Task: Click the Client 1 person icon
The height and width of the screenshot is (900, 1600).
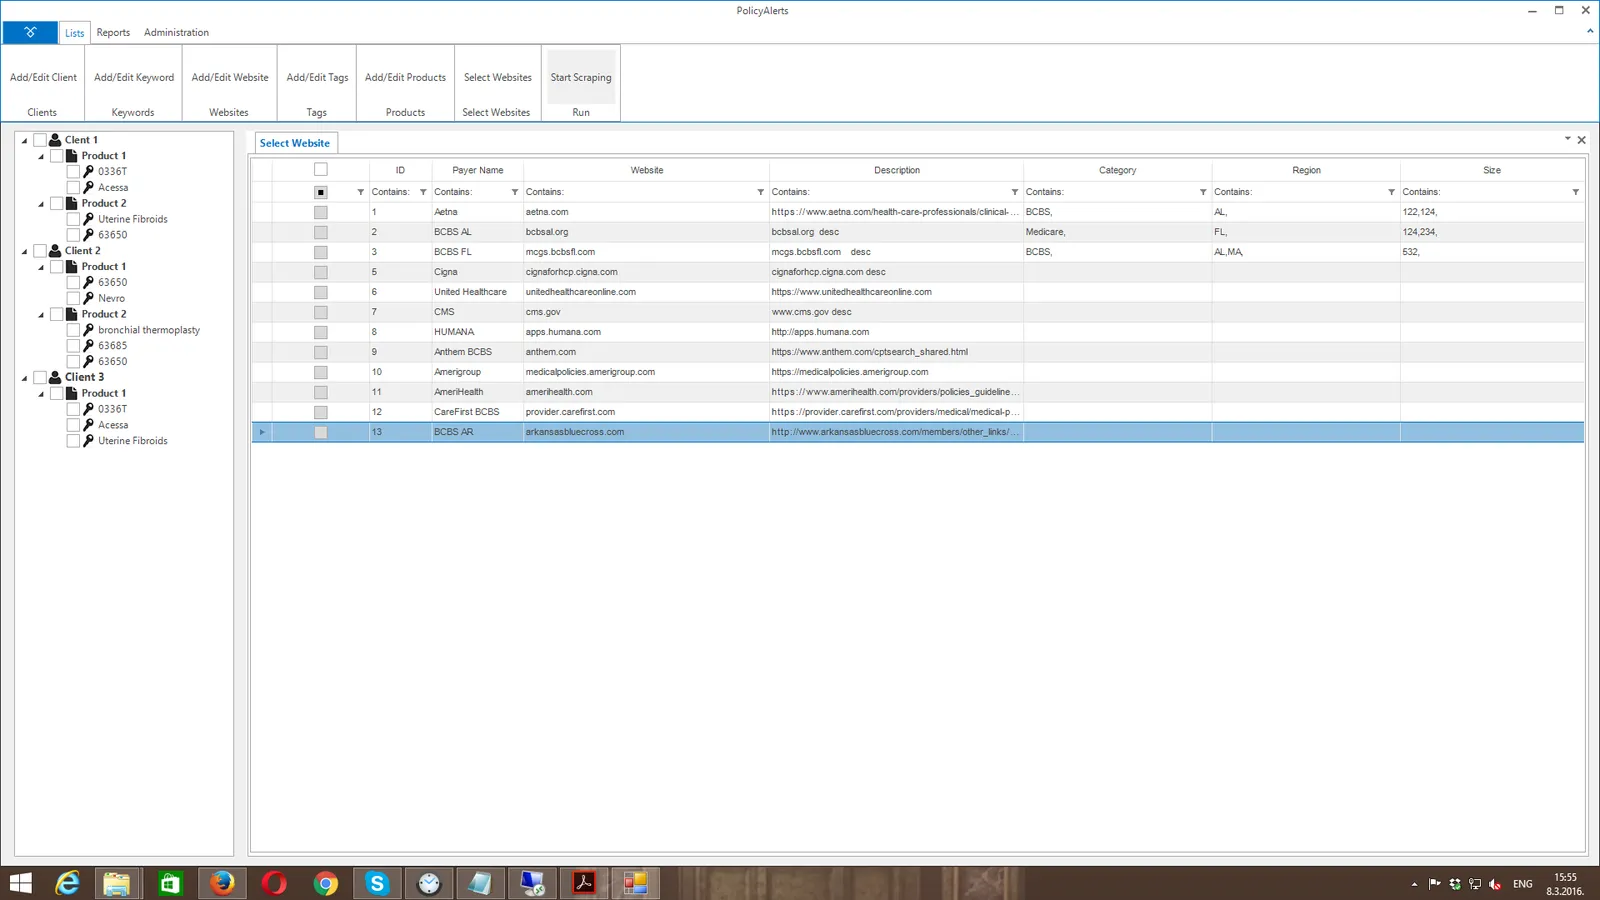Action: click(56, 140)
